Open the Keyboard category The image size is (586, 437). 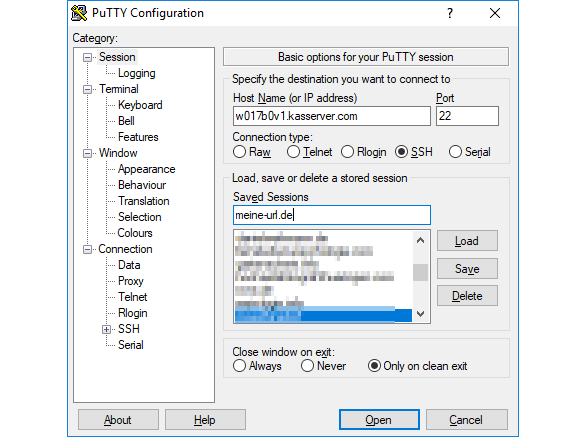click(x=140, y=105)
